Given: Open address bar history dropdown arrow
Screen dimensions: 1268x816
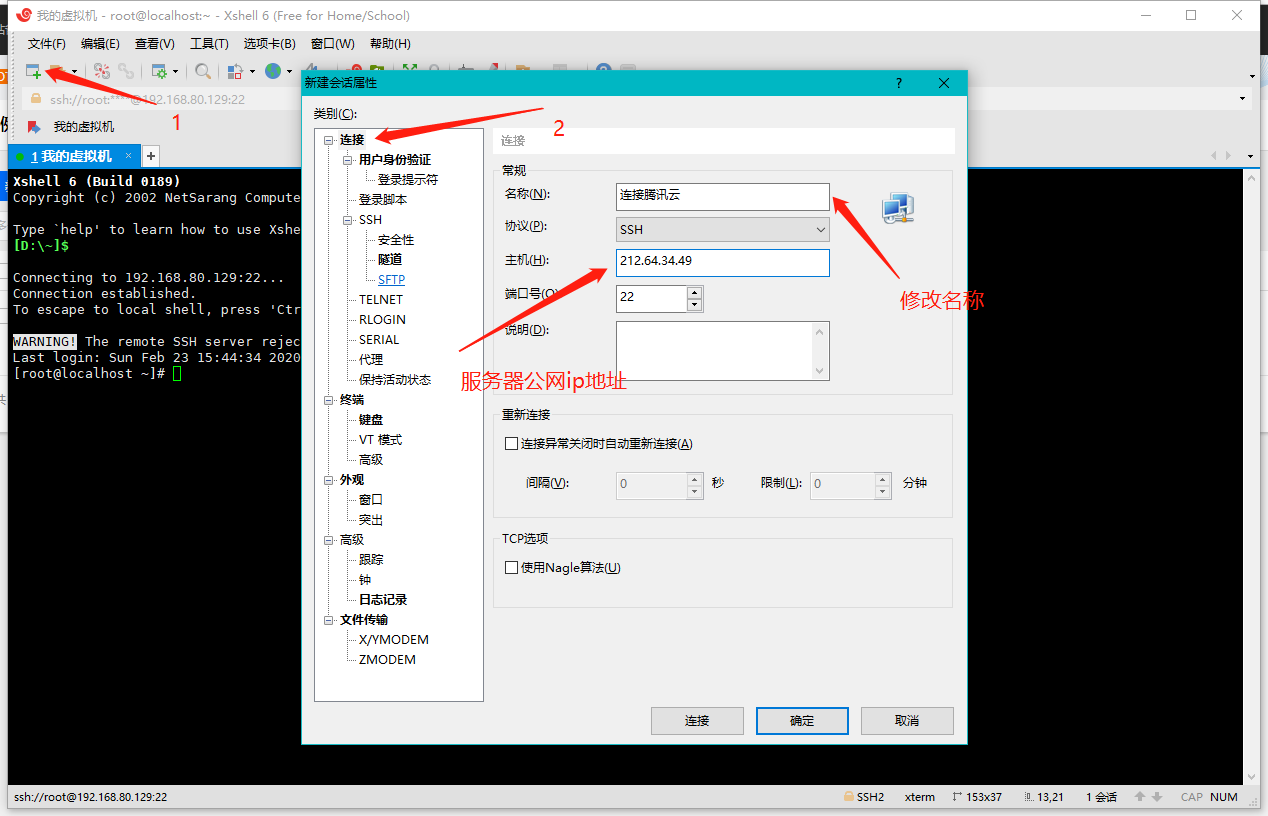Looking at the screenshot, I should pyautogui.click(x=1243, y=99).
